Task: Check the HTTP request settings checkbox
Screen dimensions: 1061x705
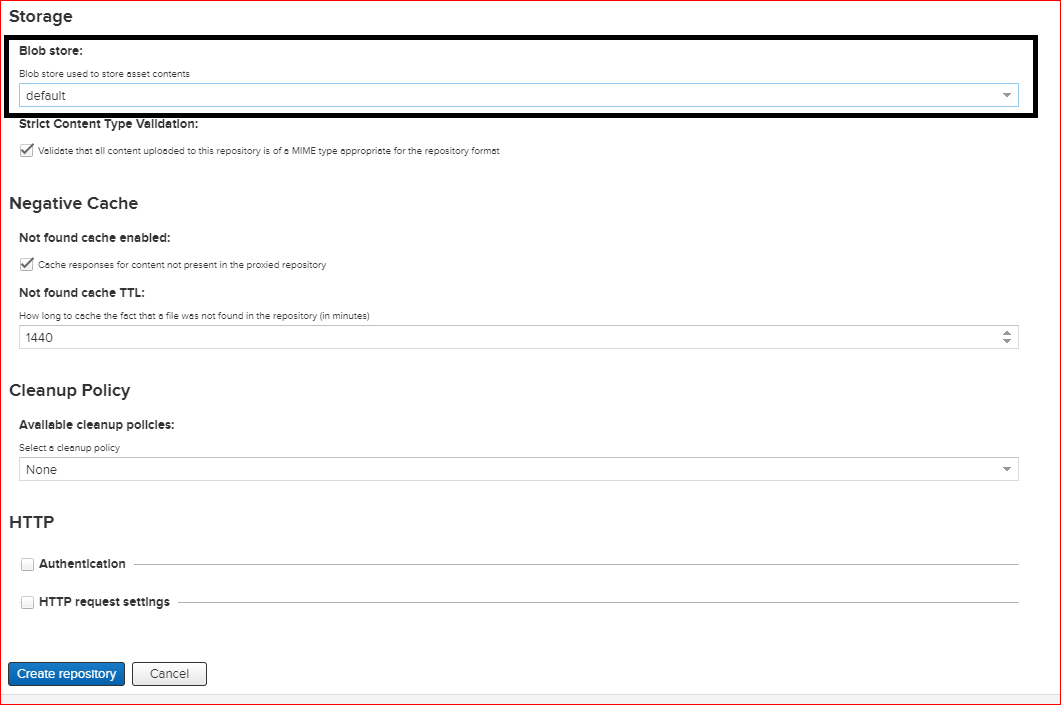Action: click(x=27, y=602)
